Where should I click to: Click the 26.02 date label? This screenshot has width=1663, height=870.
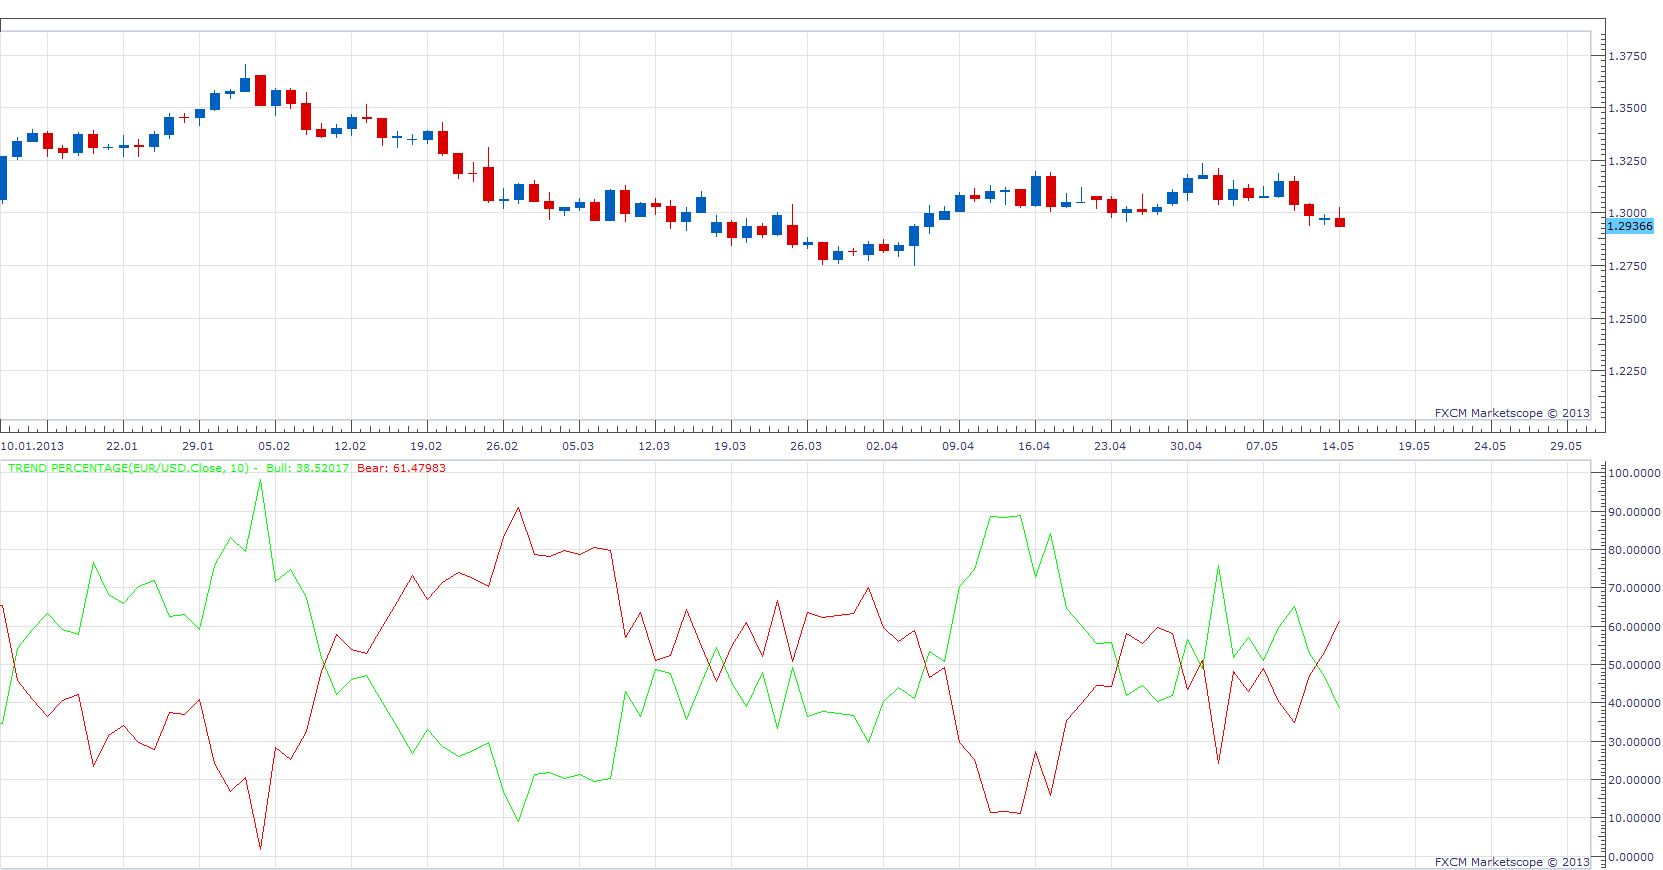[502, 446]
